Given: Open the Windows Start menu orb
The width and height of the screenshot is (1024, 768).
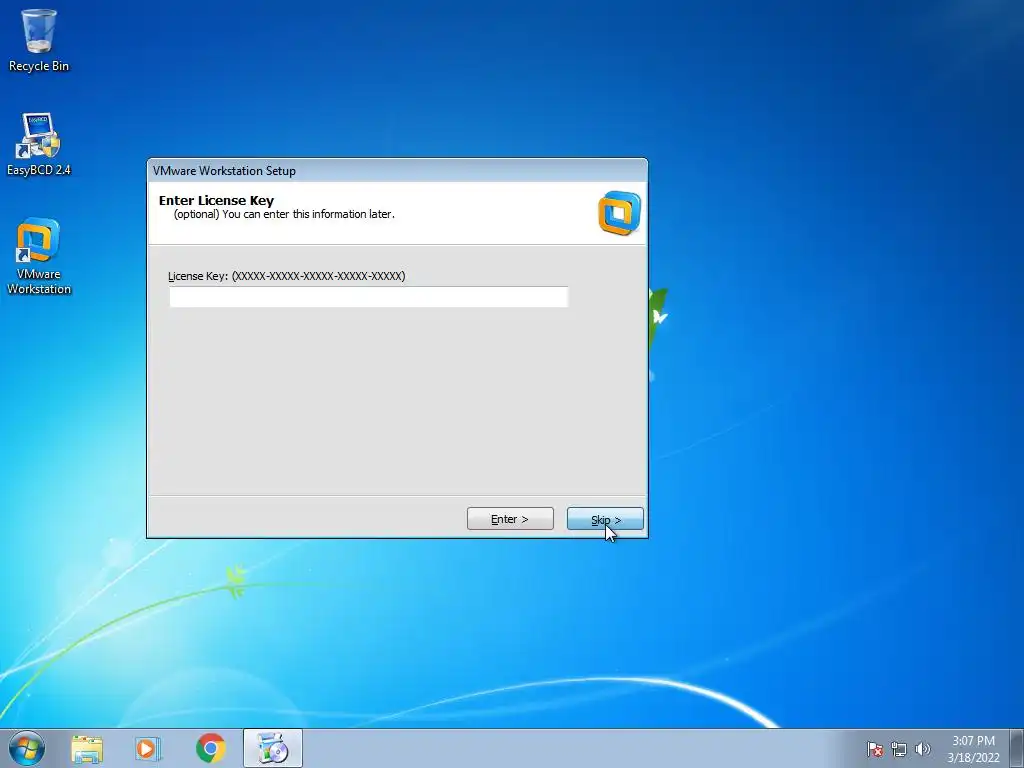Looking at the screenshot, I should [x=27, y=748].
